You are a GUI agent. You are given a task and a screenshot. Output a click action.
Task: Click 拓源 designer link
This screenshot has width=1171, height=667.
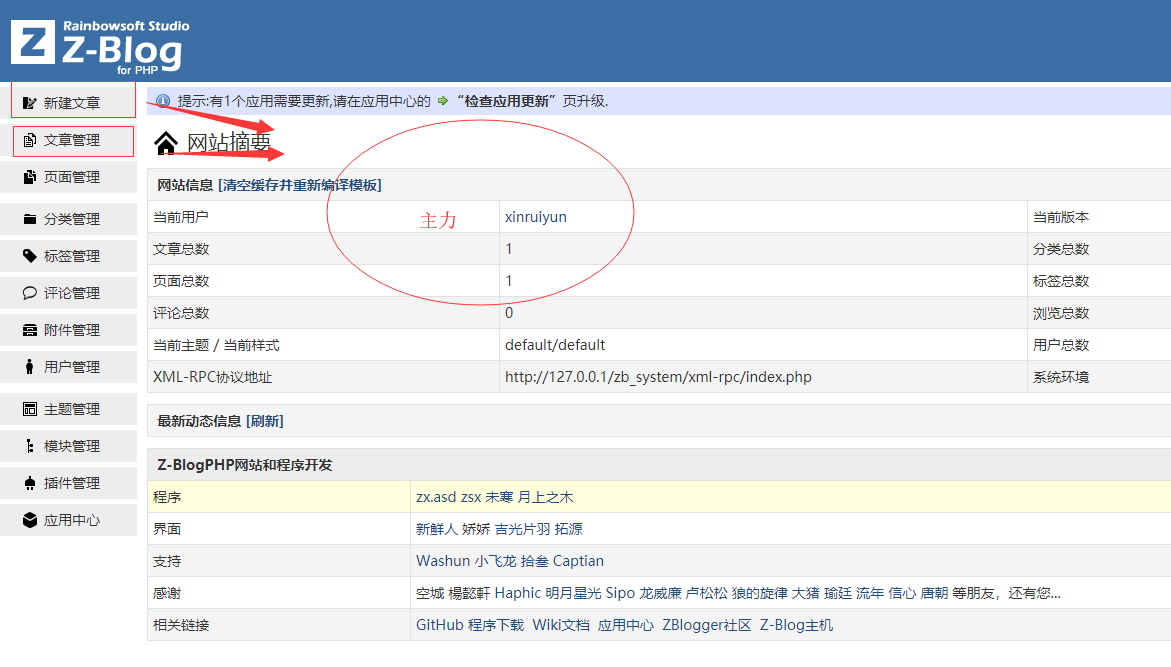pos(568,529)
